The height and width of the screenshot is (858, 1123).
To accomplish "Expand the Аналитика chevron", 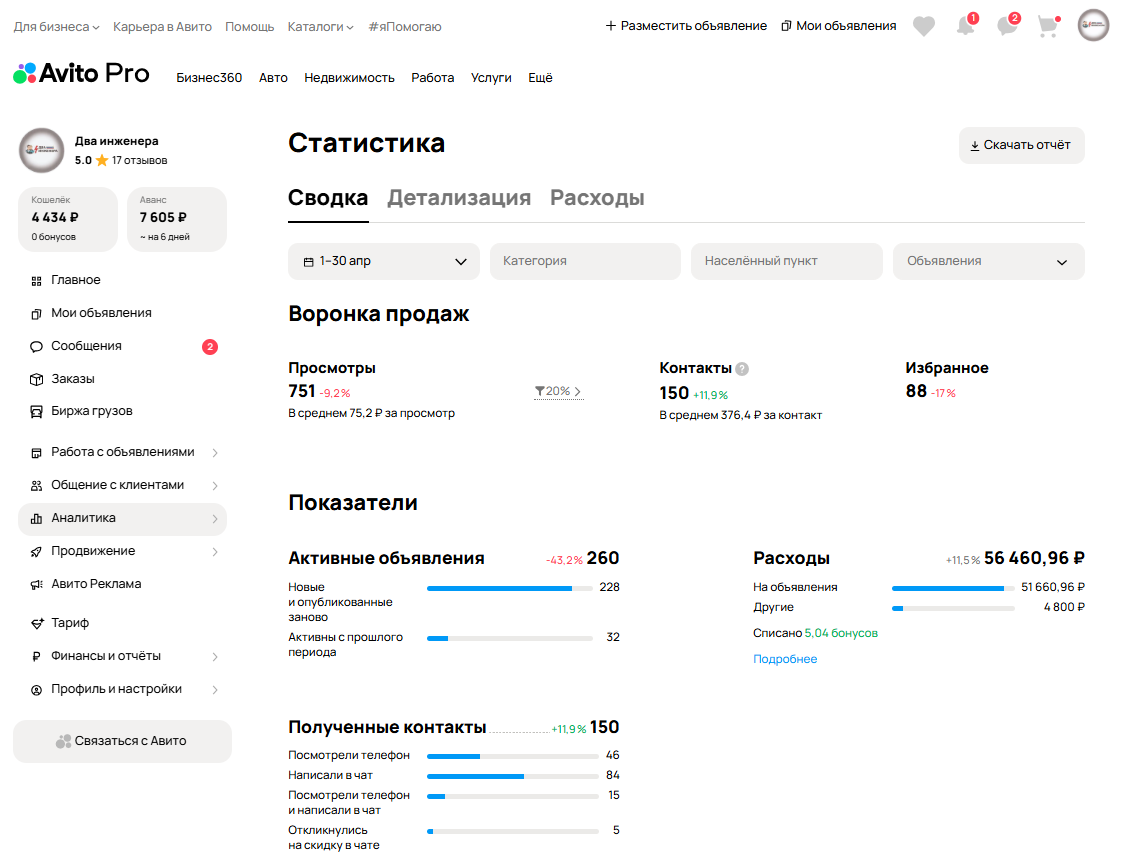I will [215, 519].
